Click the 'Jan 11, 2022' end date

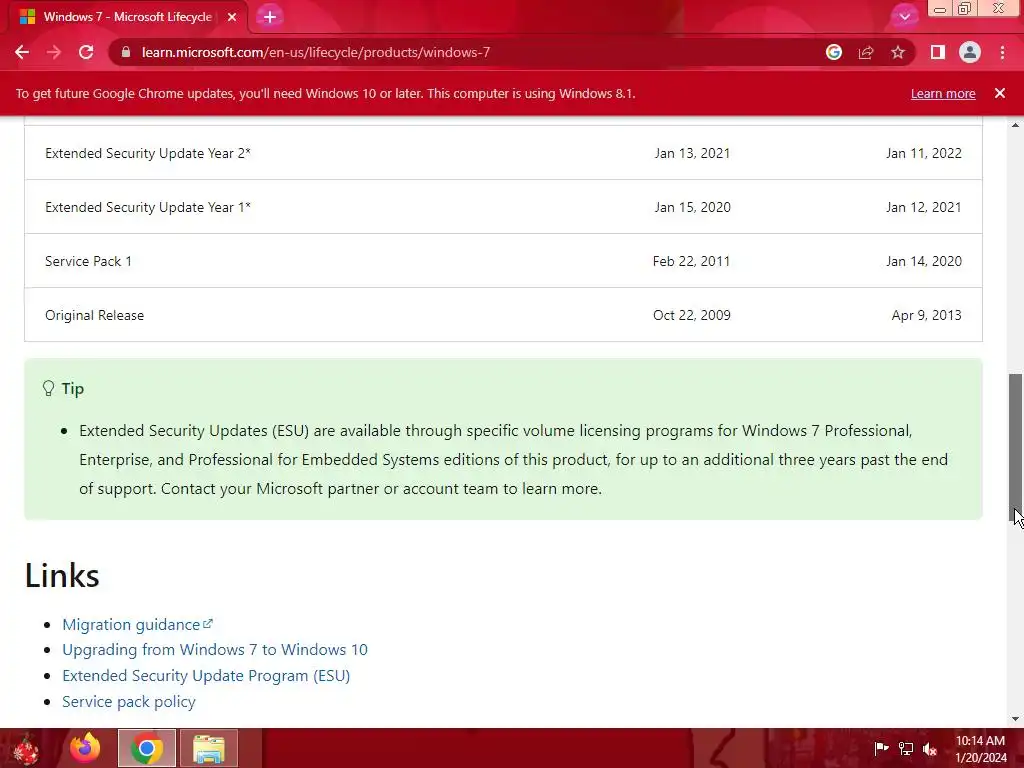923,153
